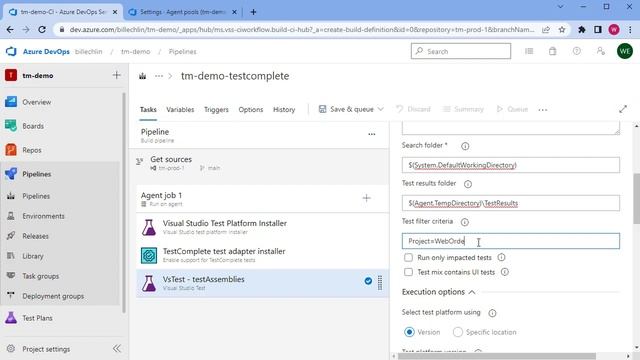Switch to the Variables tab

pyautogui.click(x=180, y=109)
